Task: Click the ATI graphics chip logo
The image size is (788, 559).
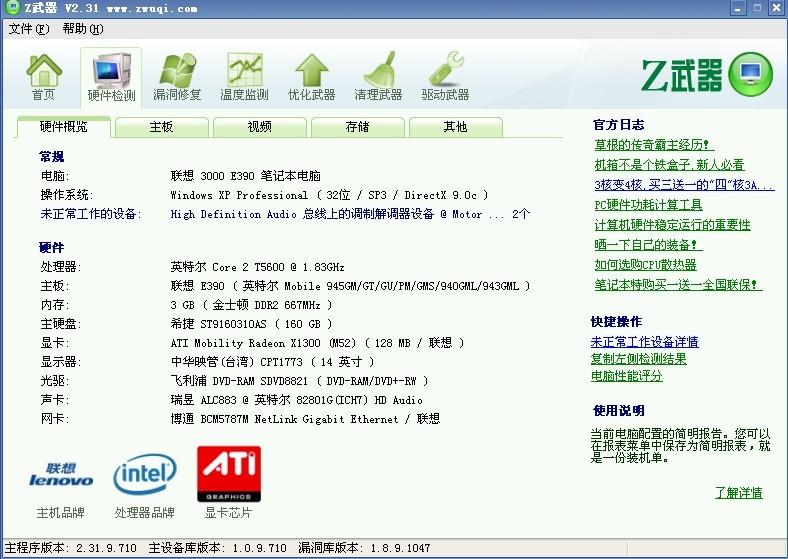Action: (229, 474)
